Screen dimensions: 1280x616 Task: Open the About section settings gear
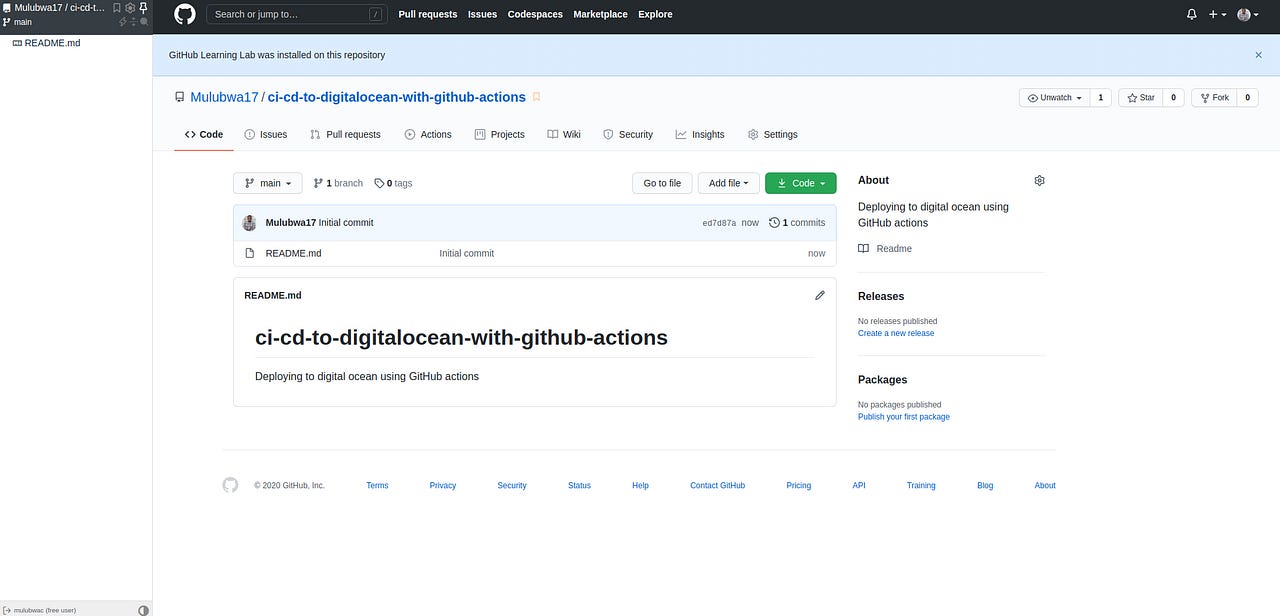pos(1039,180)
